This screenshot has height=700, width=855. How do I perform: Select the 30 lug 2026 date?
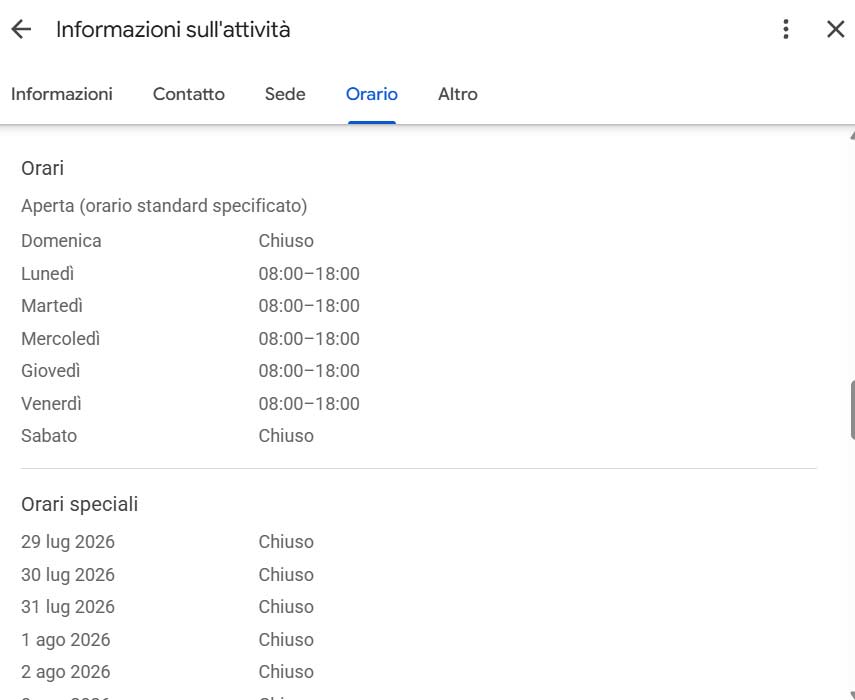click(x=68, y=575)
